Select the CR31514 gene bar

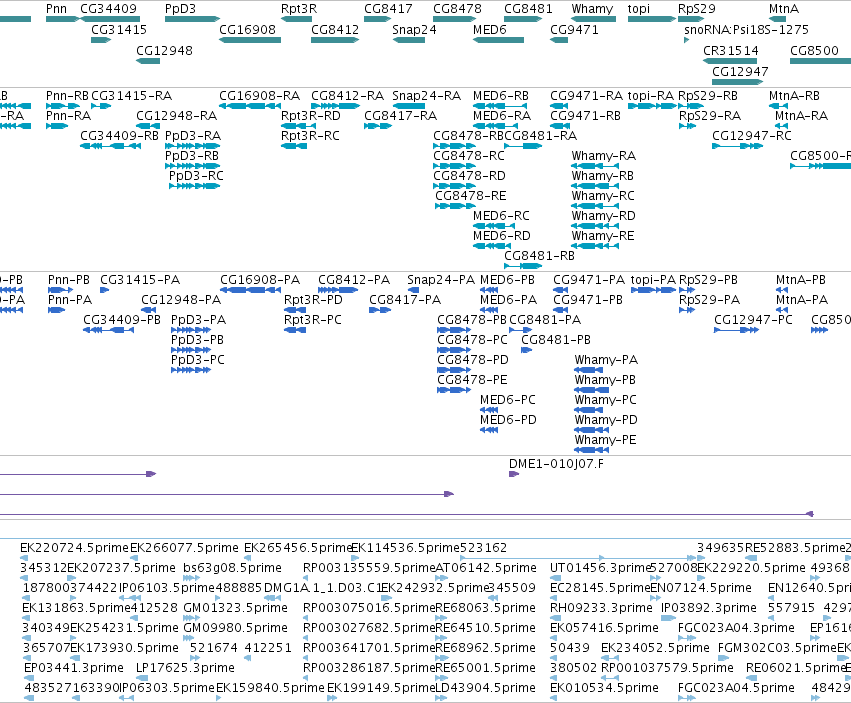(x=730, y=61)
